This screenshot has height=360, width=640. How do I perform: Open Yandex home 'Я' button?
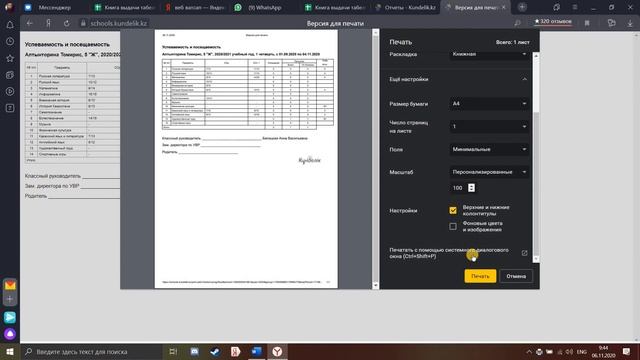click(48, 23)
